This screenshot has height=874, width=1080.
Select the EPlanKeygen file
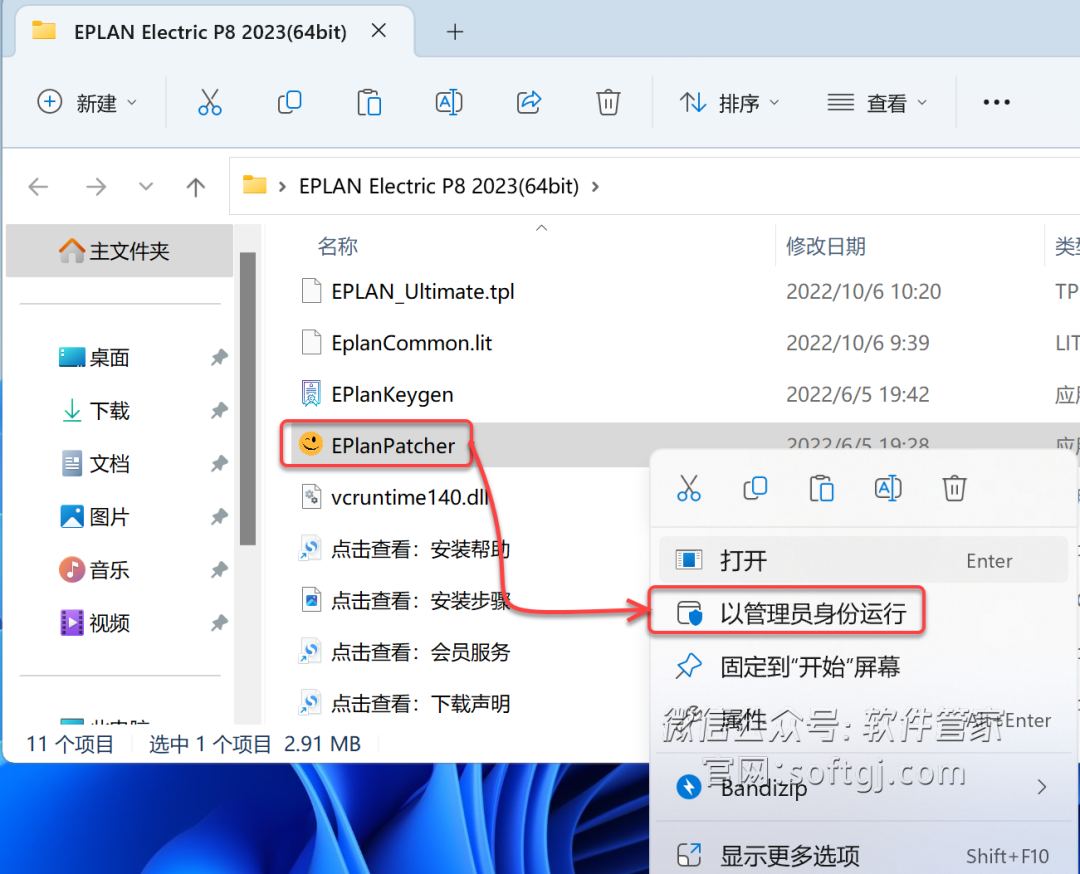(x=392, y=394)
